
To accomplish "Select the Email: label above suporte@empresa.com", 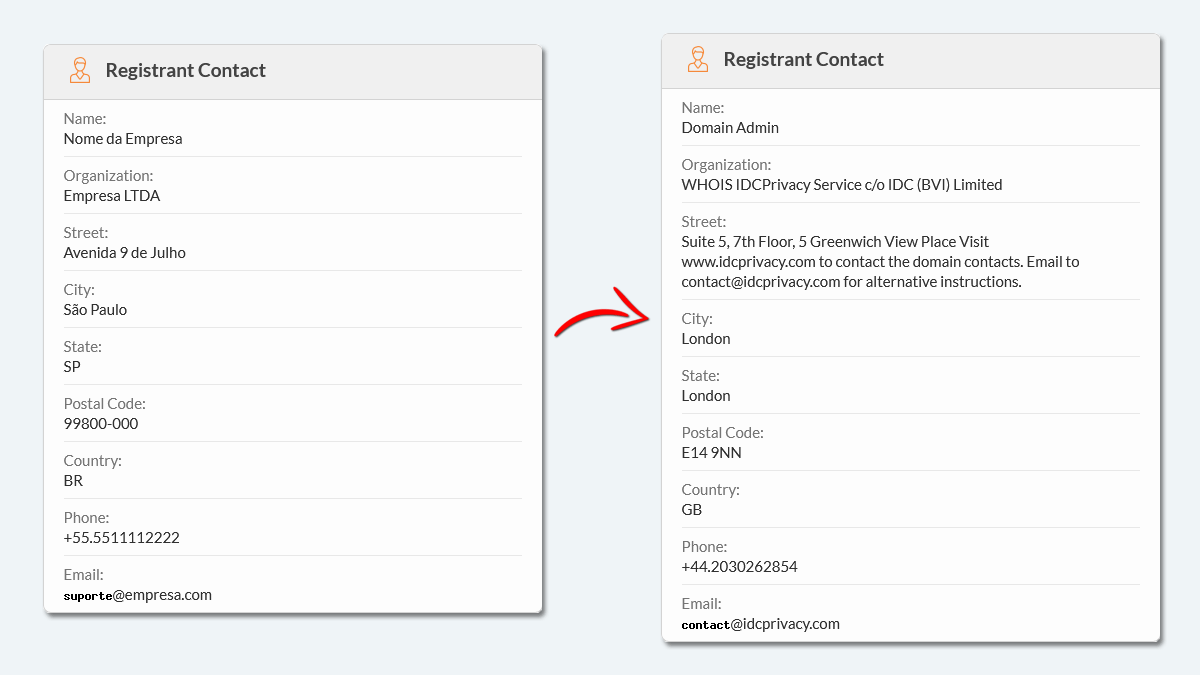I will click(84, 575).
